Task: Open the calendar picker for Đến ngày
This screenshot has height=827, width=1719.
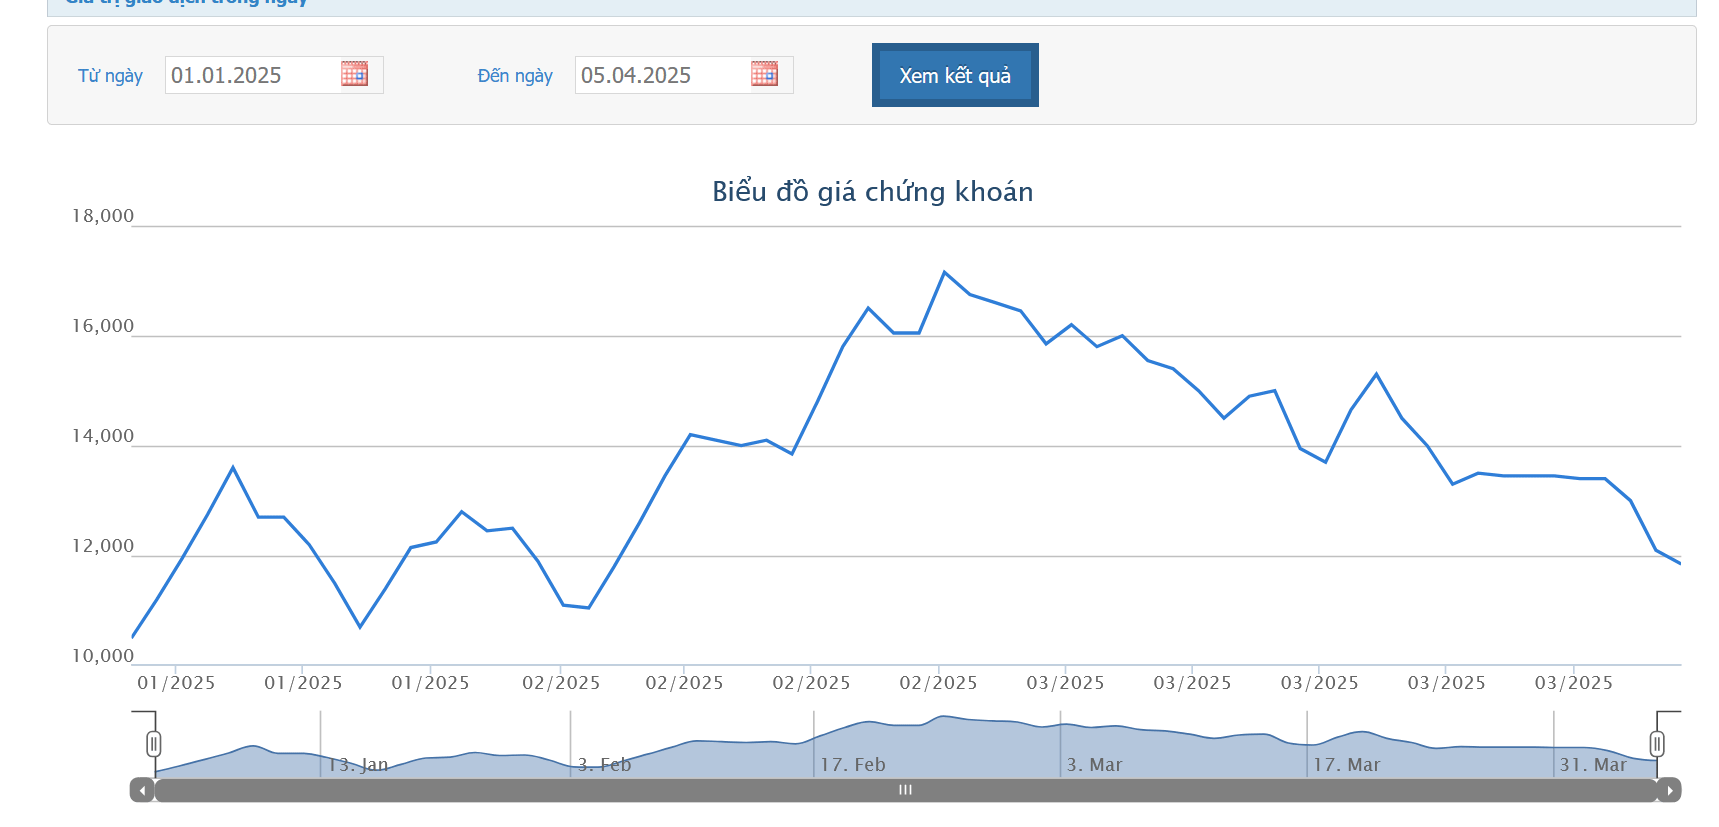Action: point(764,74)
